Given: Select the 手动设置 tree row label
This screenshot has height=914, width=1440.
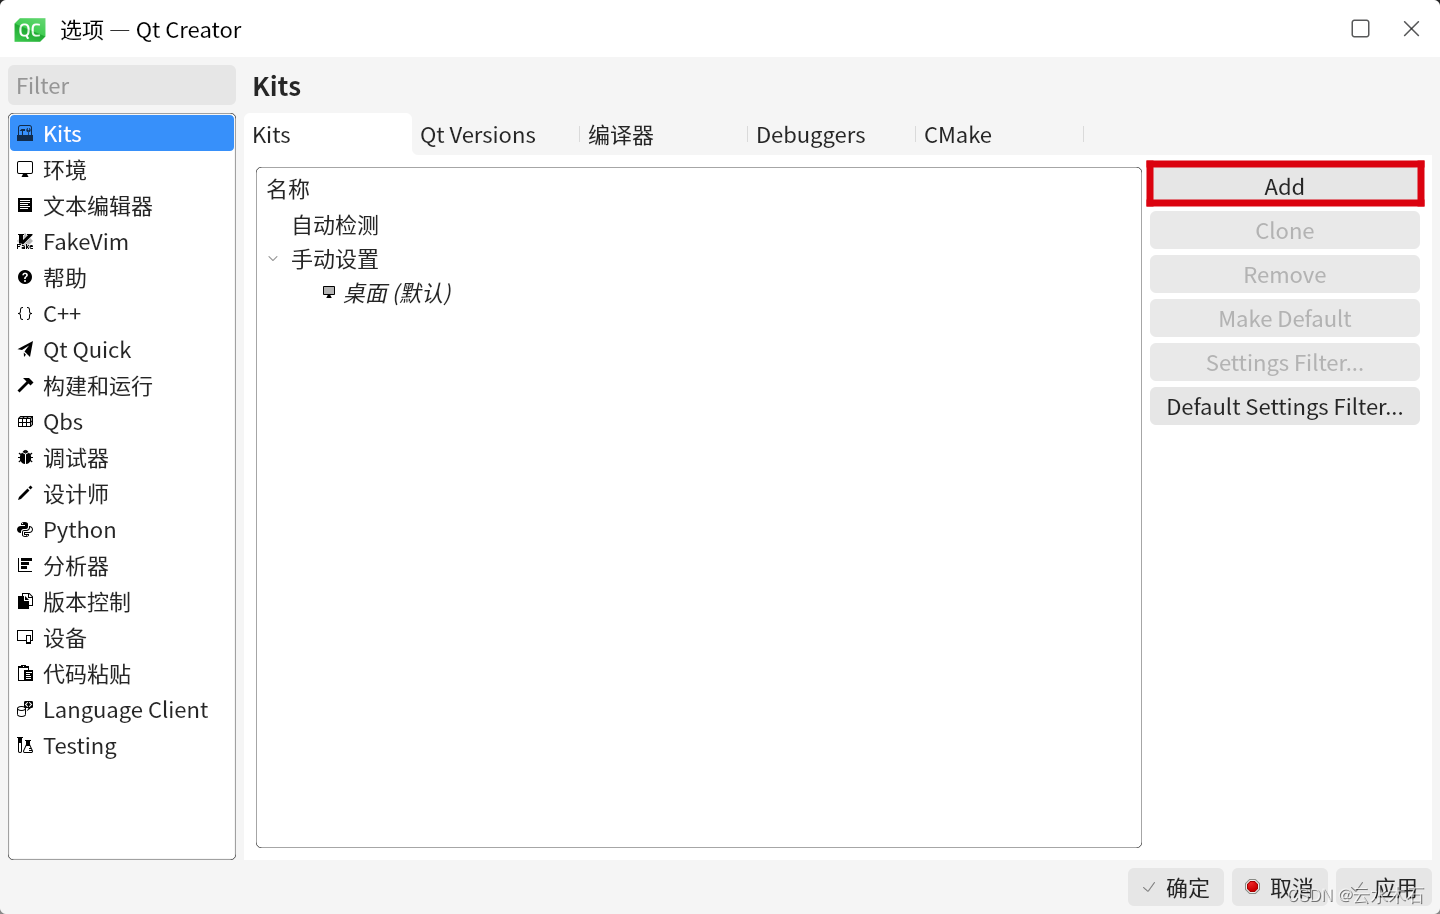Looking at the screenshot, I should (x=335, y=259).
